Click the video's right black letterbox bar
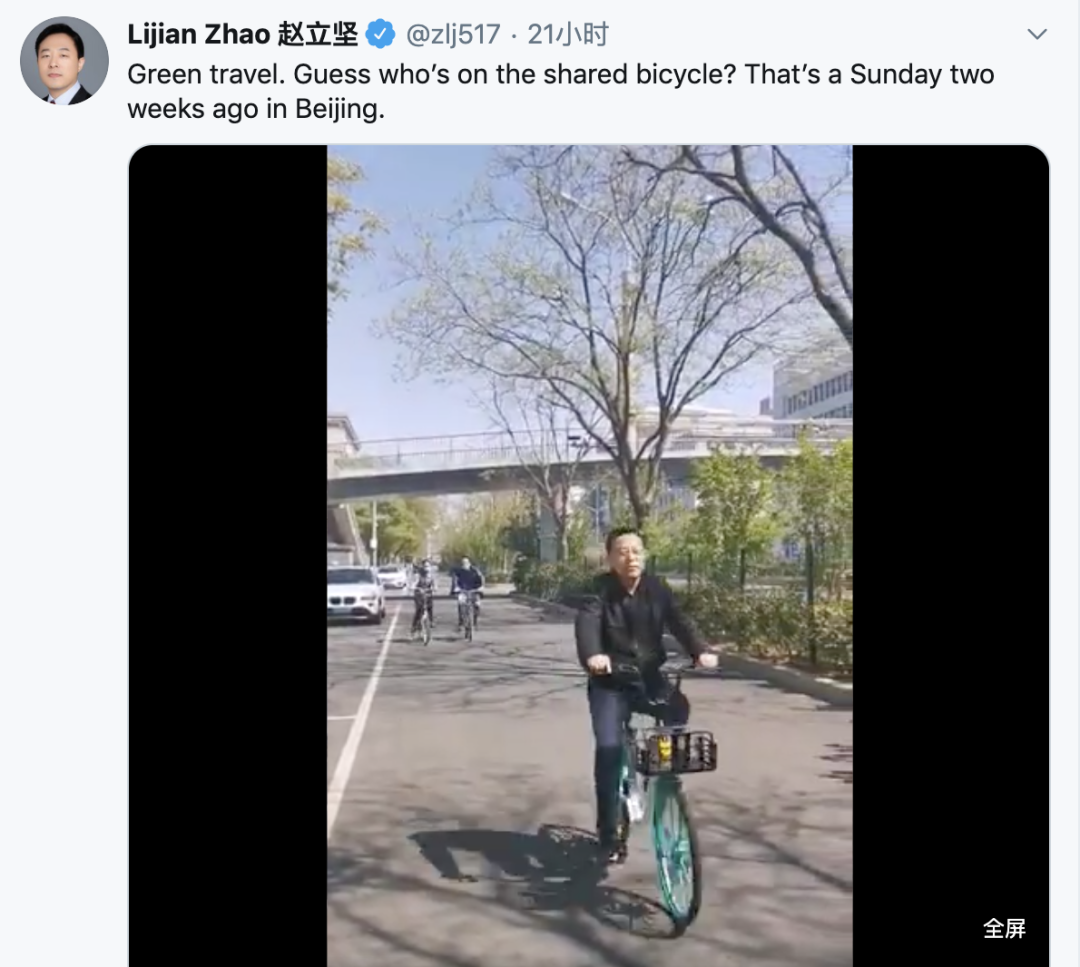 pos(950,550)
